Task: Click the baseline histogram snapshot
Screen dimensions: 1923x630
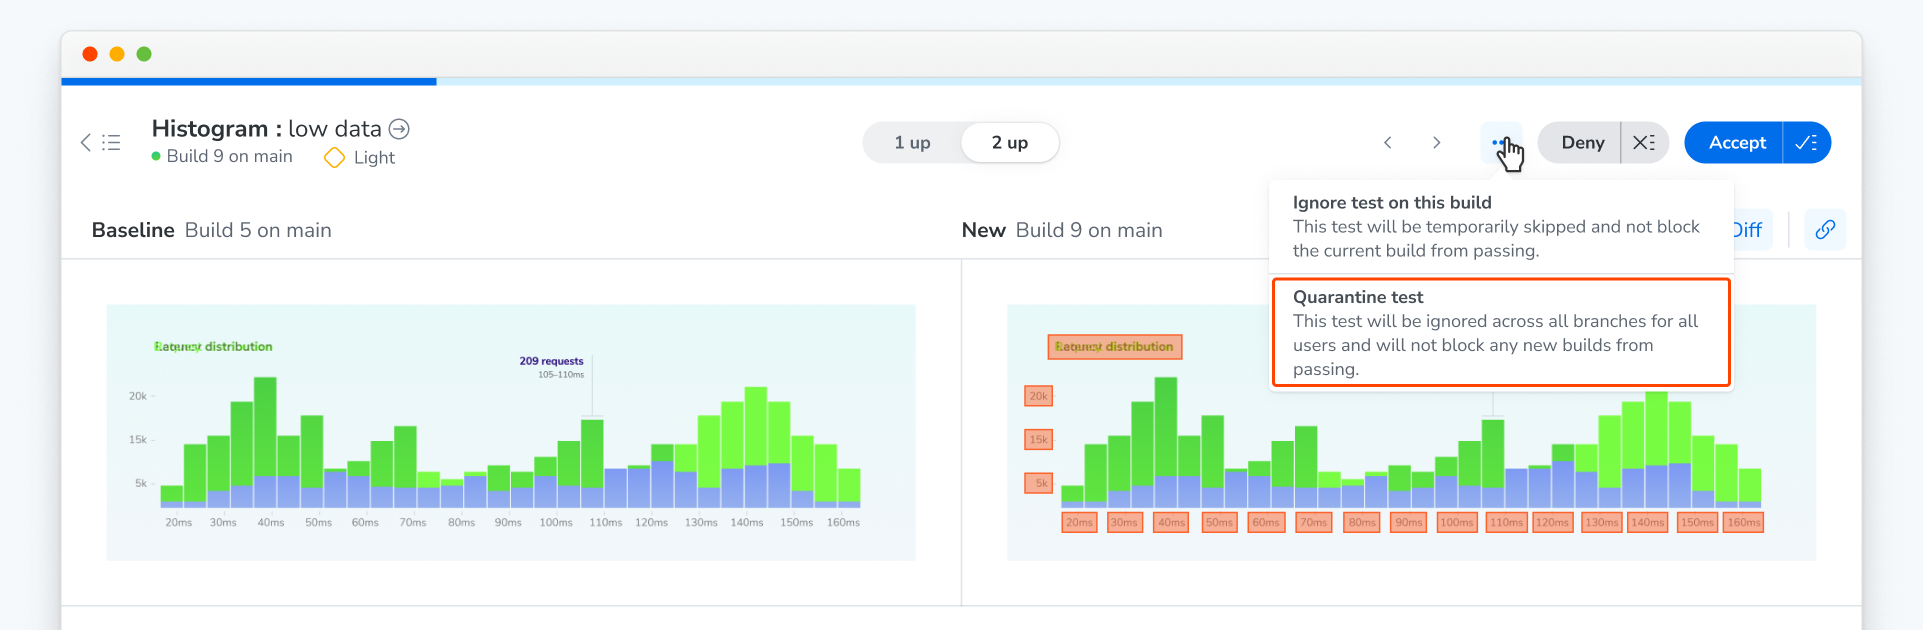Action: (x=511, y=432)
